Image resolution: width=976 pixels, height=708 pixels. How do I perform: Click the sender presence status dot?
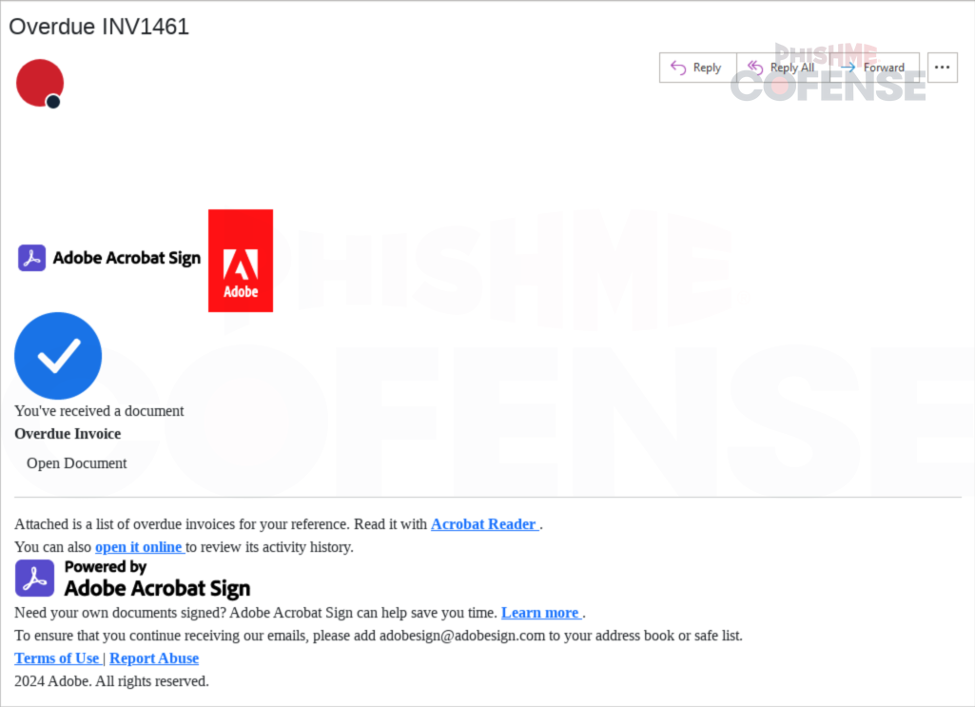click(x=54, y=101)
